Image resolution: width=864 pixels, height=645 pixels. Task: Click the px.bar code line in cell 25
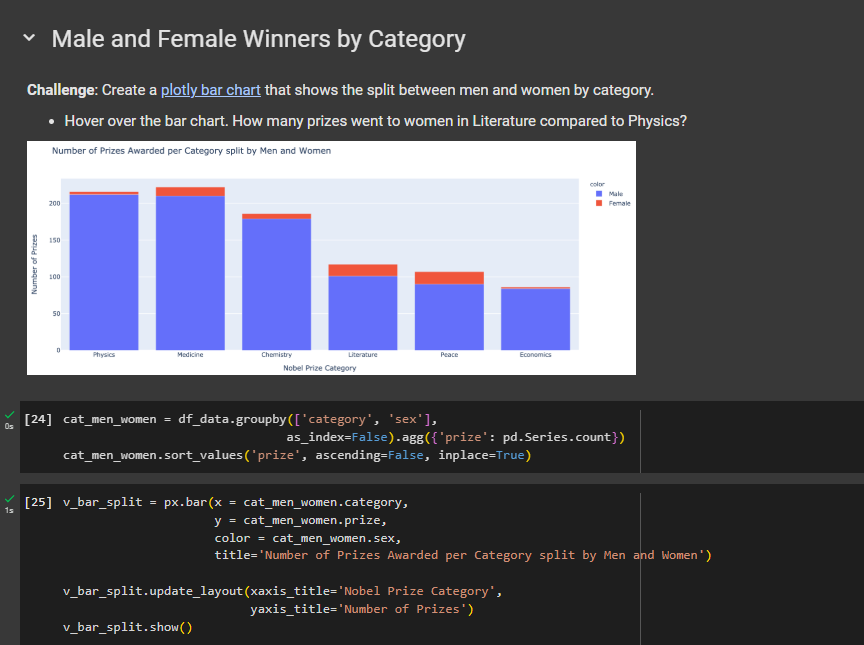tap(235, 502)
